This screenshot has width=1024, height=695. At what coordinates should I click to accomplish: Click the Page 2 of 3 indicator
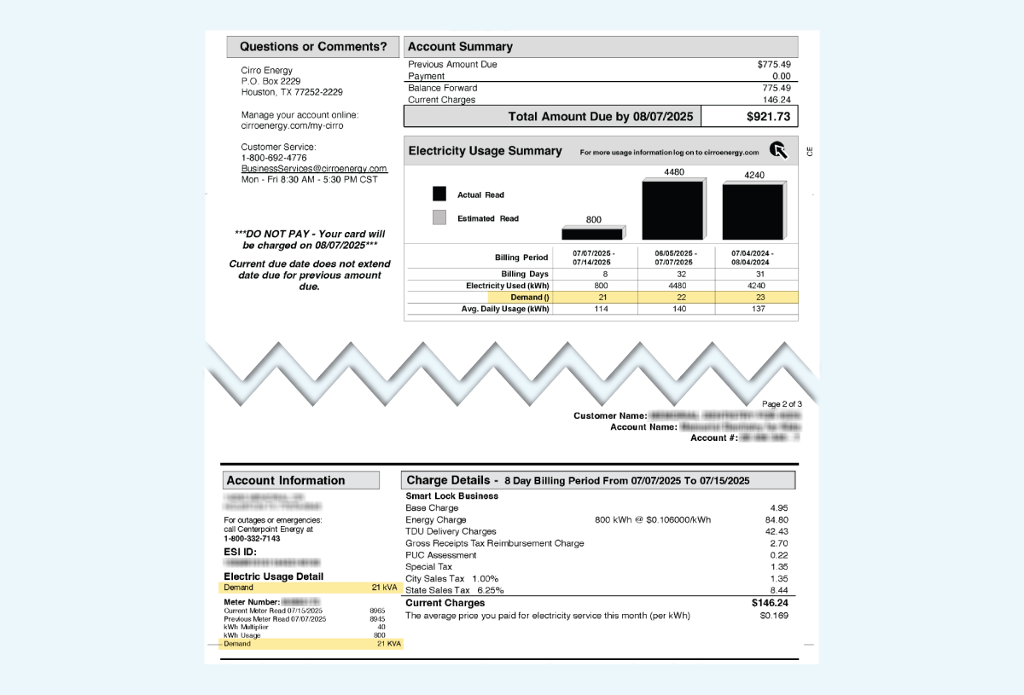tap(781, 404)
